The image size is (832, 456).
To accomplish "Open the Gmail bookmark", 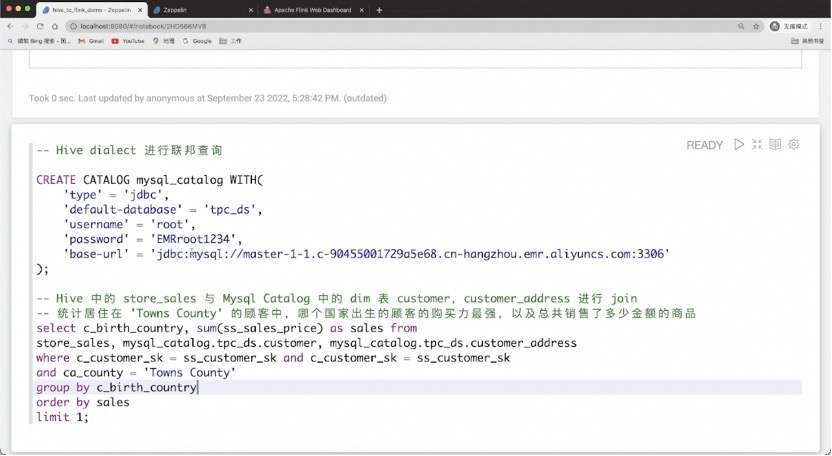I will [x=91, y=41].
